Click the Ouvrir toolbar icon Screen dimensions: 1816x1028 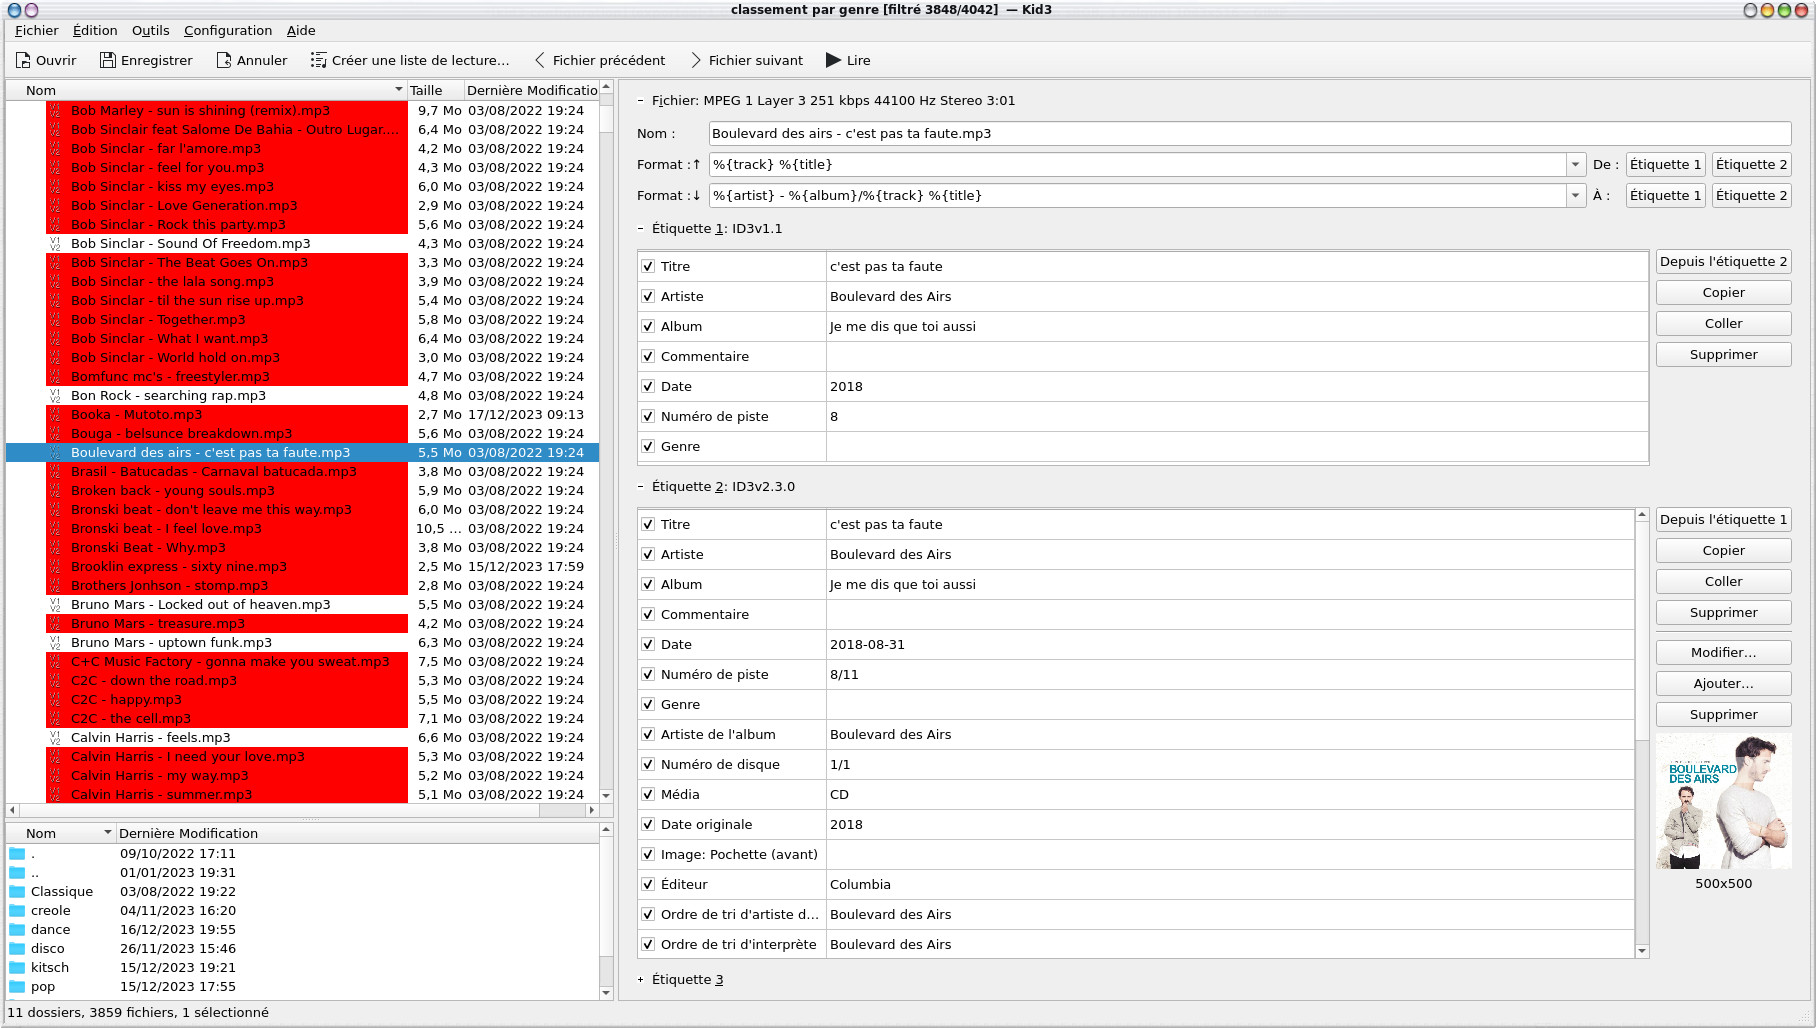click(23, 60)
